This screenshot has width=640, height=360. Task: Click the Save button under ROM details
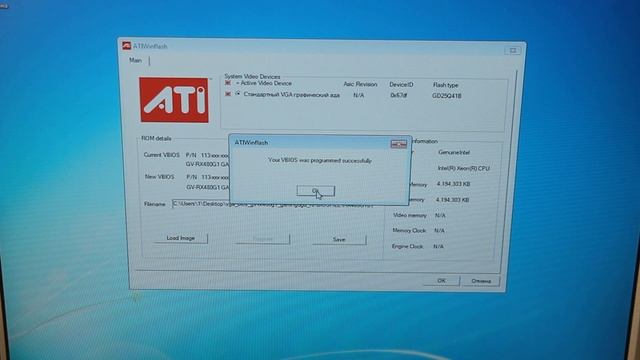(x=339, y=240)
